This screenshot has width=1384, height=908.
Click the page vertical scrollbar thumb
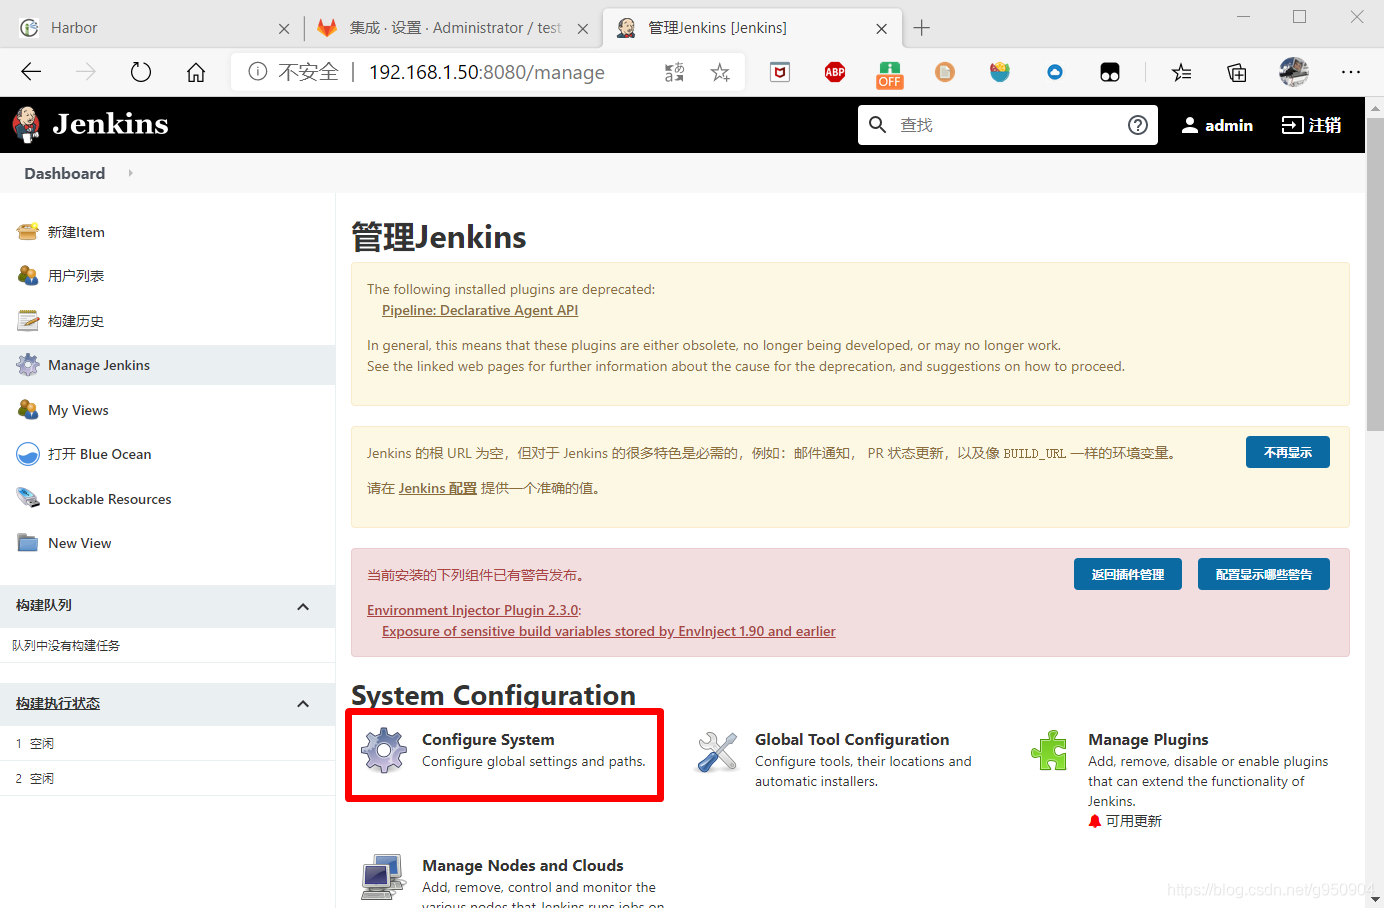coord(1375,274)
